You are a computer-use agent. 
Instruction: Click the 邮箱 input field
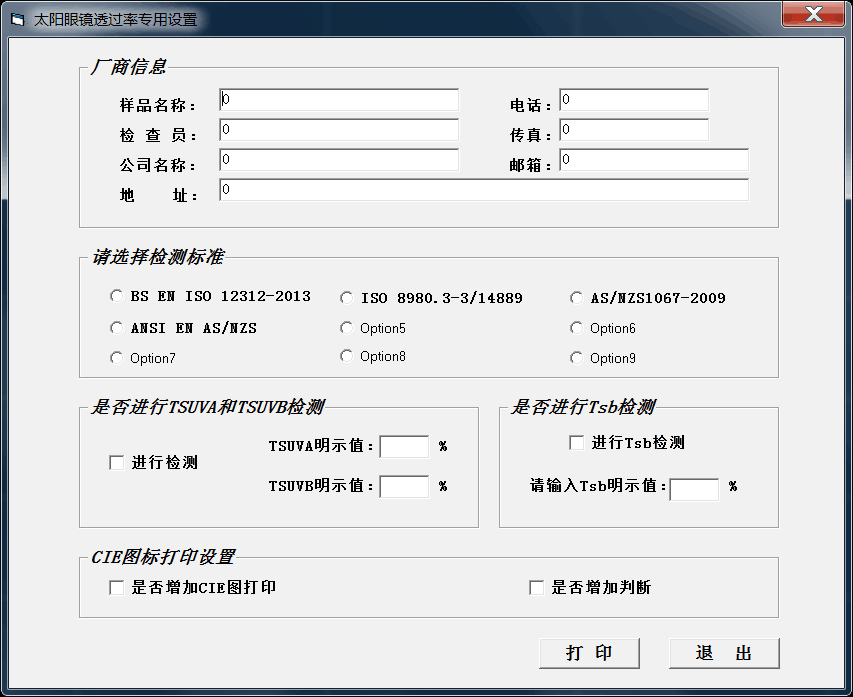(x=654, y=160)
